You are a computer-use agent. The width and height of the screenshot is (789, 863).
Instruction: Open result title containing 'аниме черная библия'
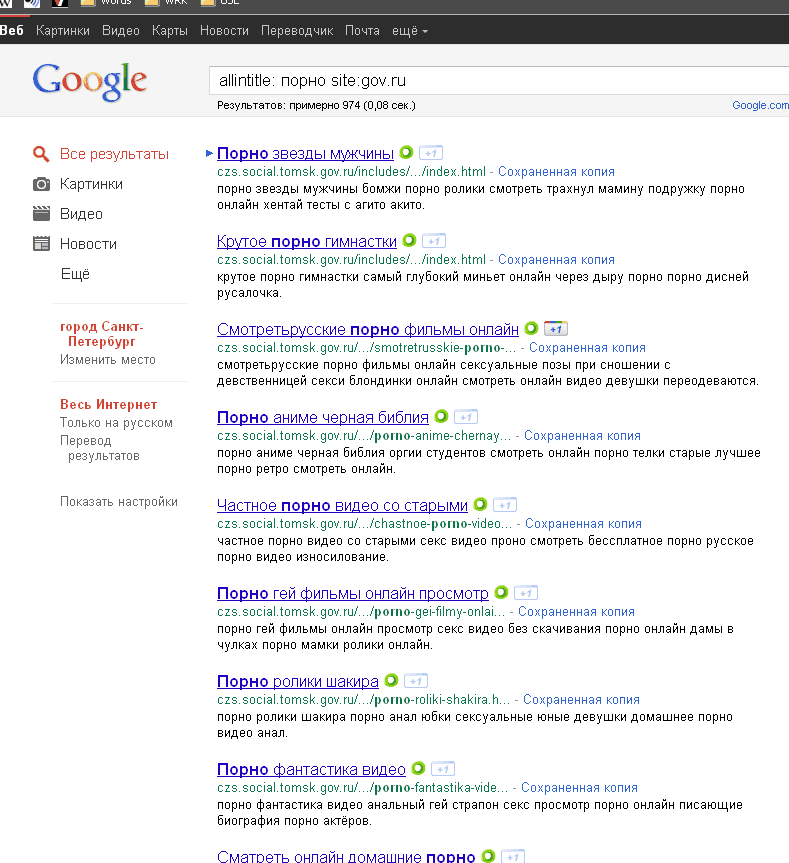point(322,417)
